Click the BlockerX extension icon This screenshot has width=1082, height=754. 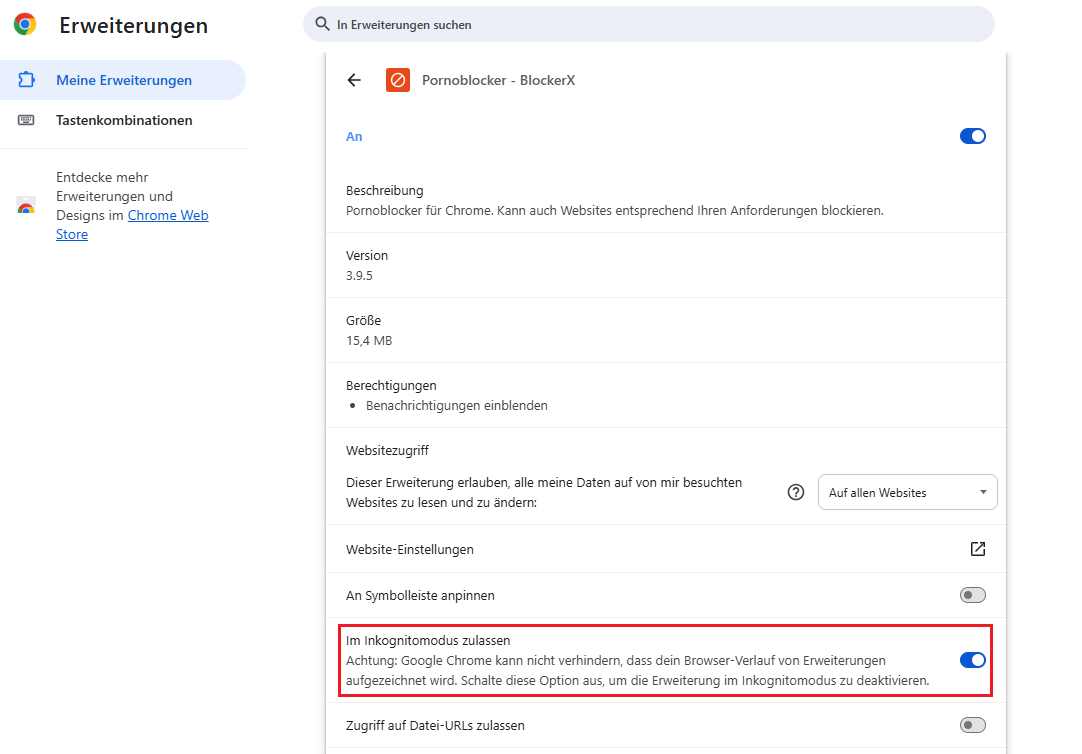coord(398,80)
